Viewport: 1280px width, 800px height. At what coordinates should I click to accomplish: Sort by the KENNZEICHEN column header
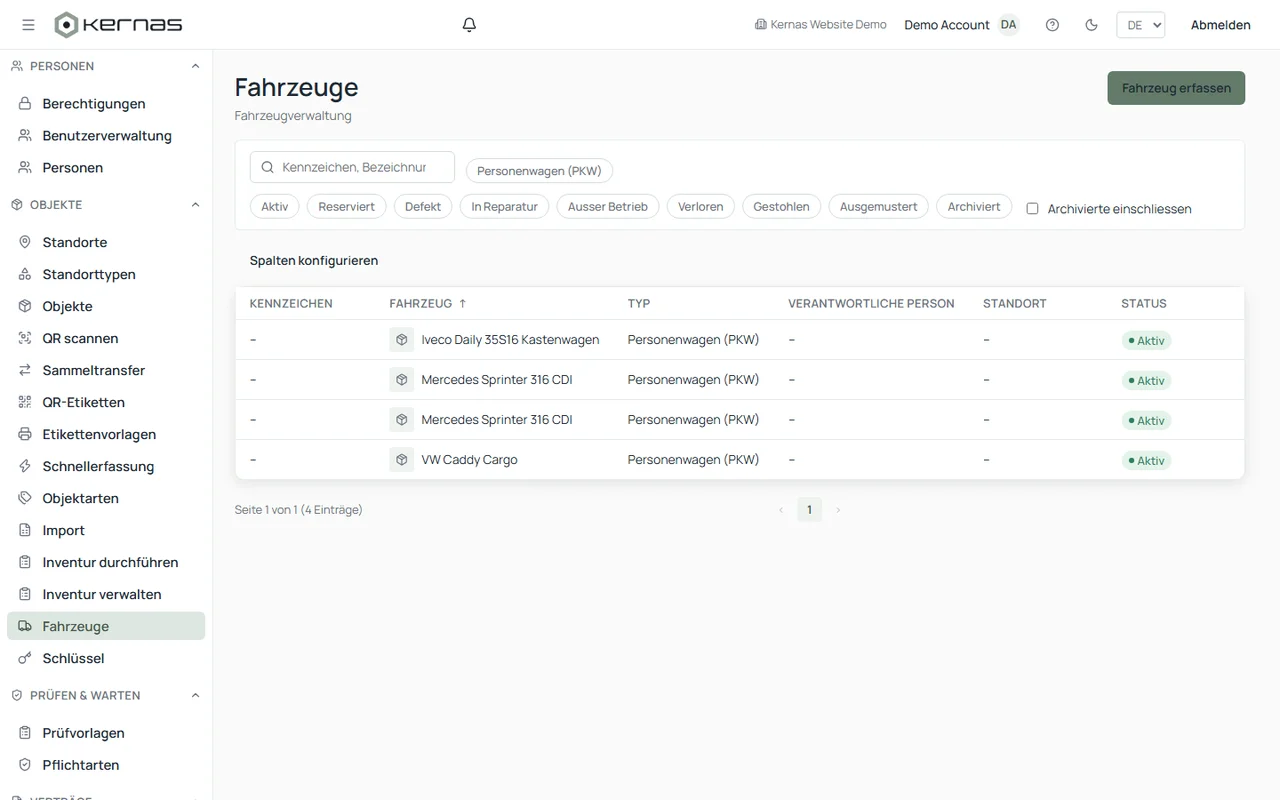pos(291,304)
